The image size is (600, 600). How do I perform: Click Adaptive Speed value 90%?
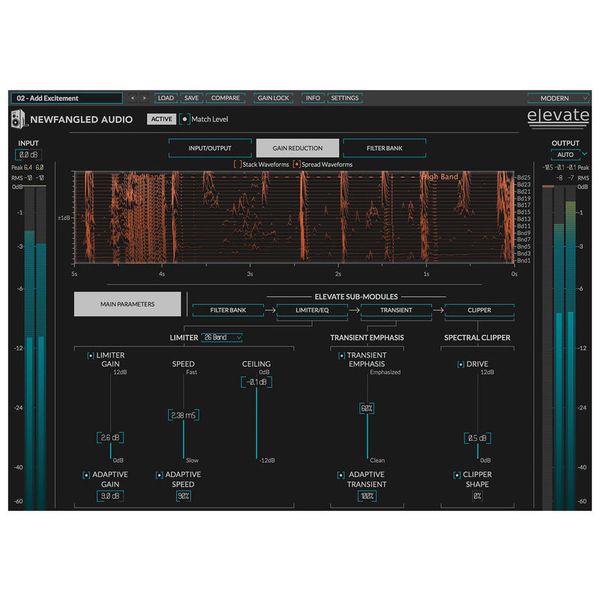183,496
